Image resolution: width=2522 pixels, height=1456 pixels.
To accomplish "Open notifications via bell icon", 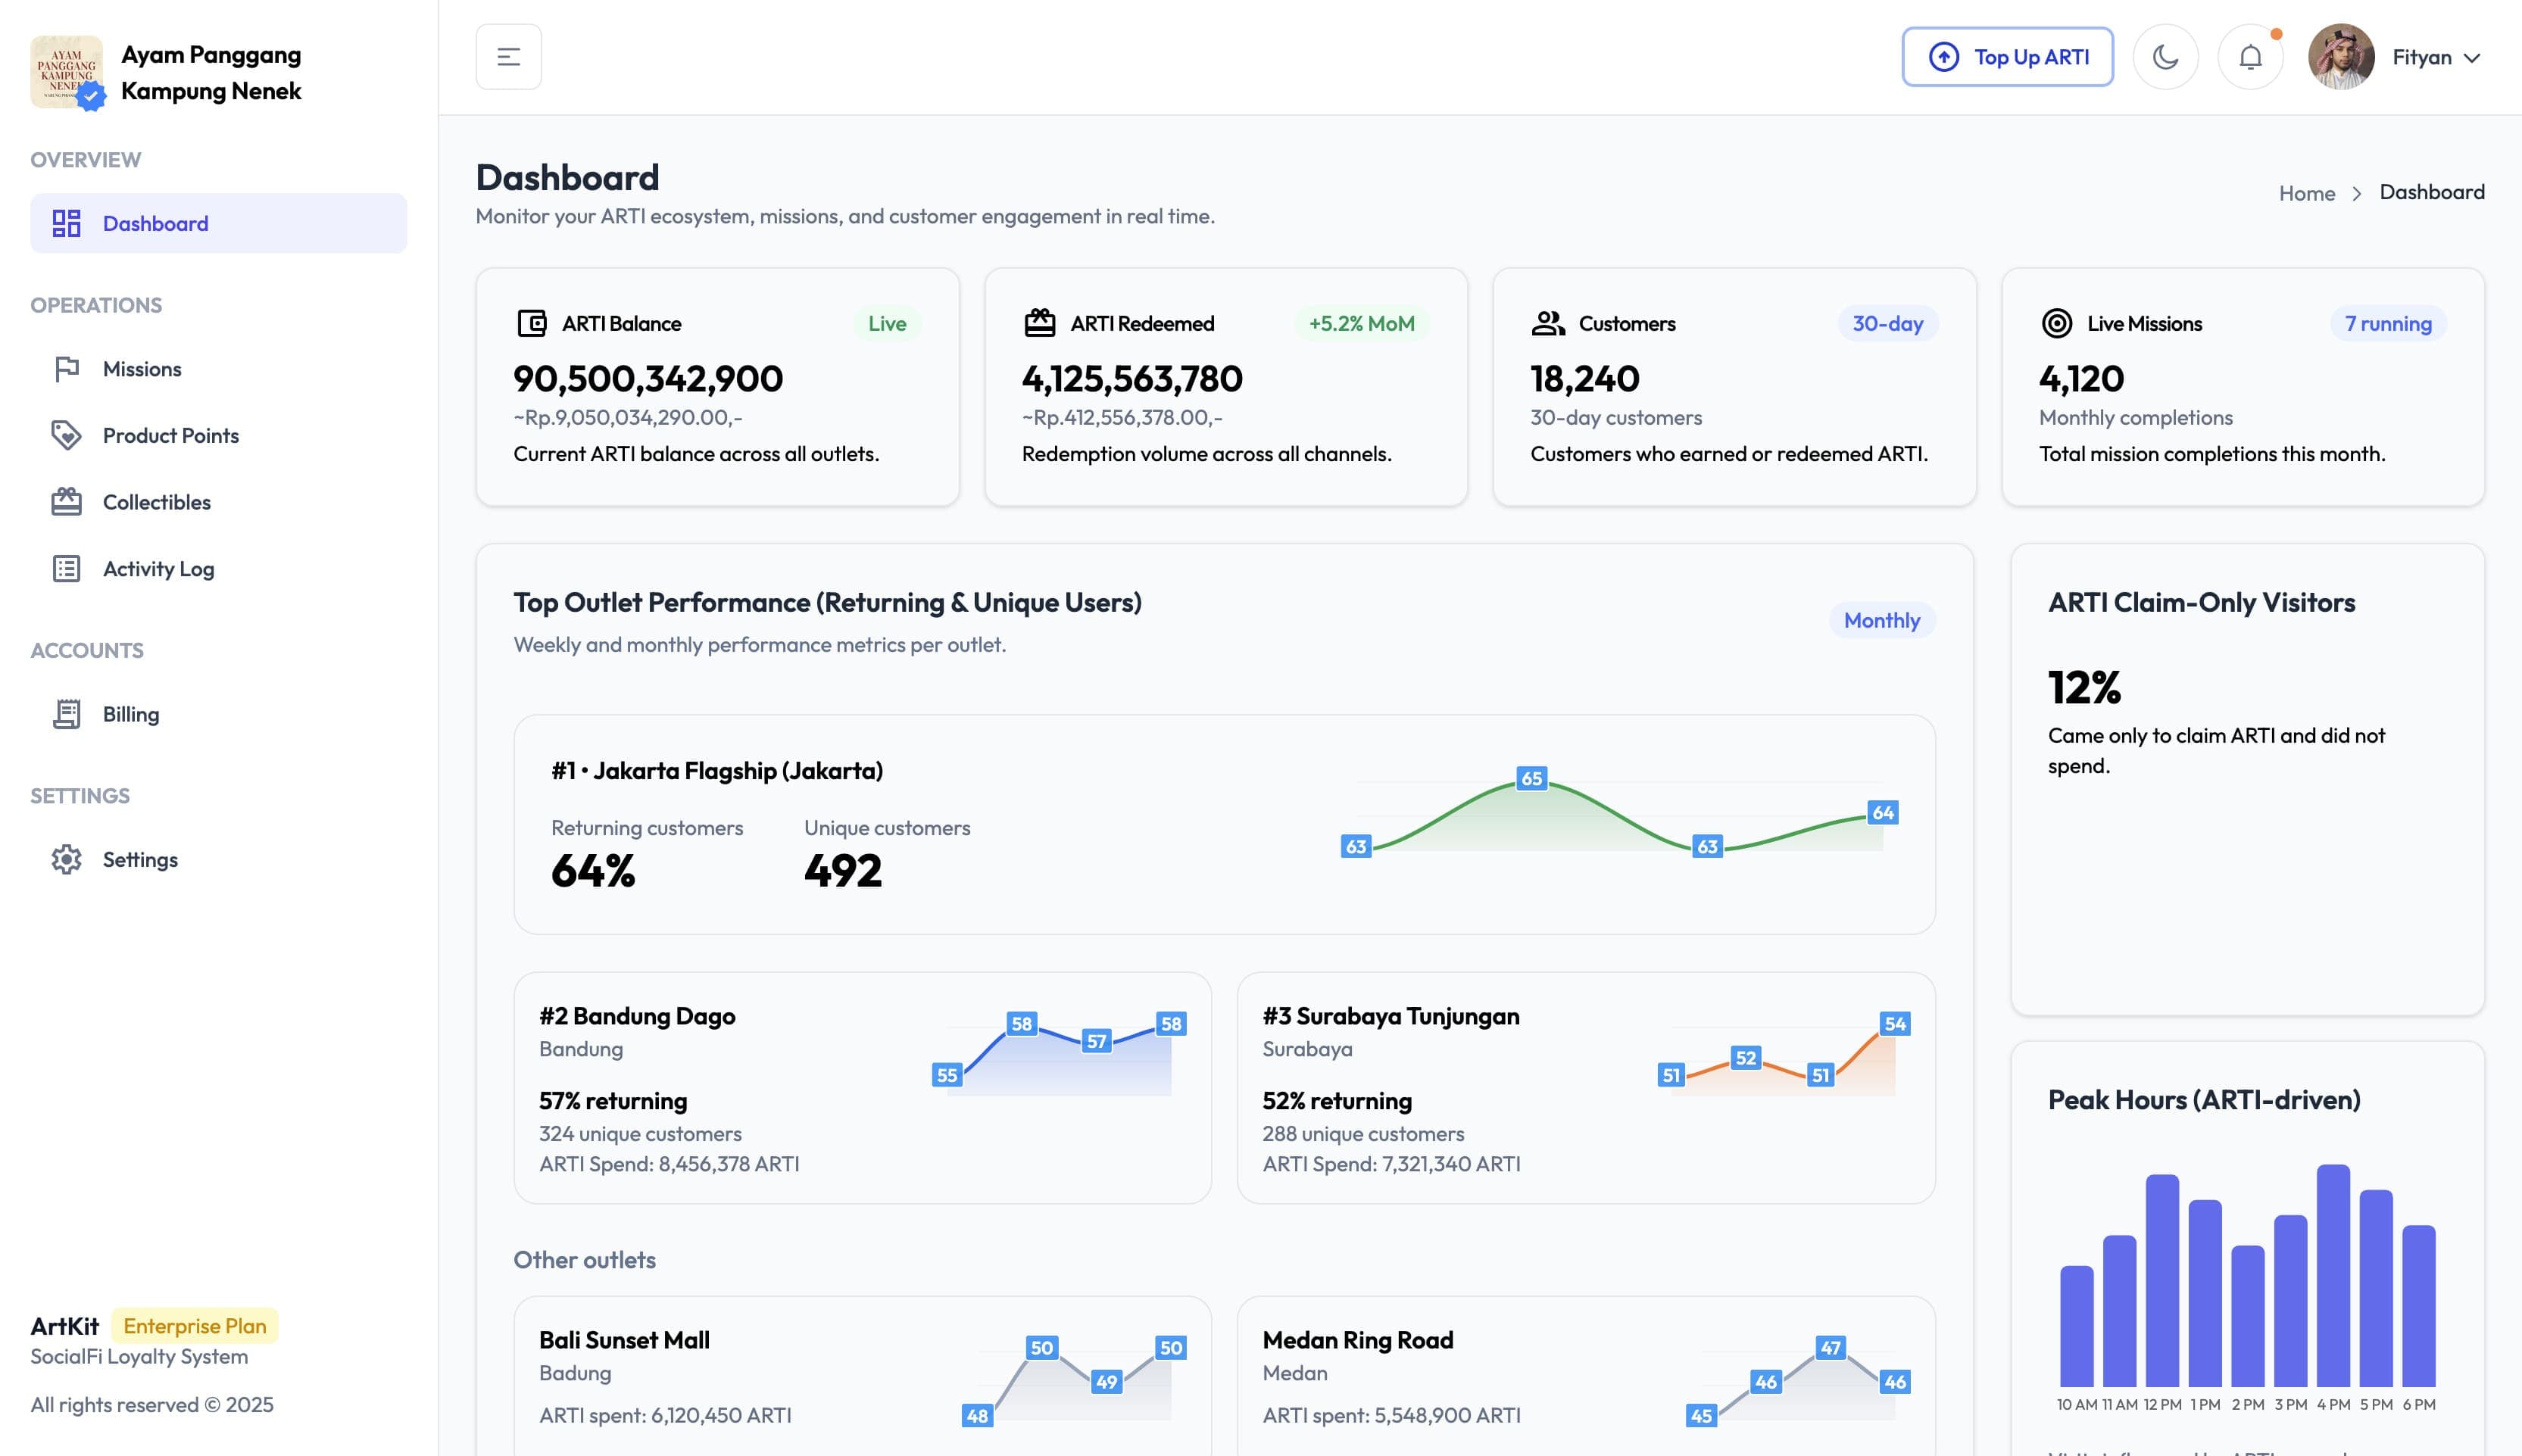I will (2250, 56).
